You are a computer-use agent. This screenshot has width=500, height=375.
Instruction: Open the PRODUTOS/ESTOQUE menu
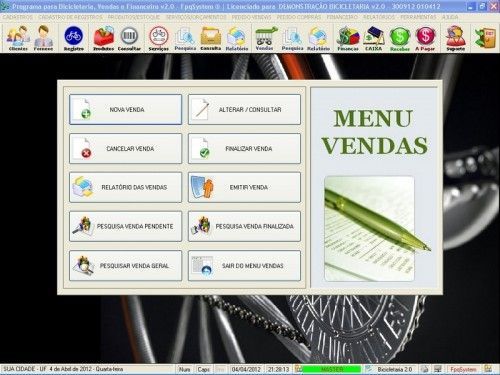tap(134, 17)
